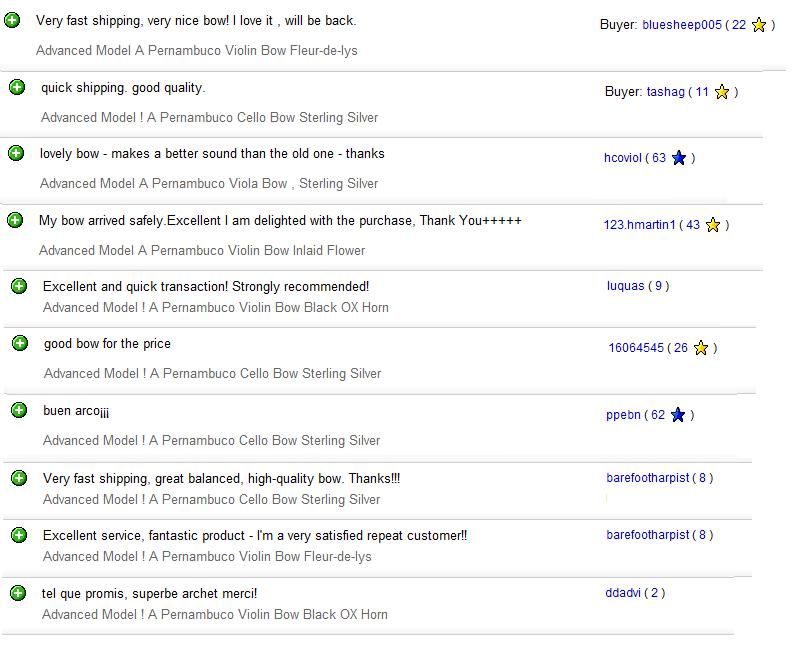Open luquas's profile link
The image size is (804, 651).
626,286
